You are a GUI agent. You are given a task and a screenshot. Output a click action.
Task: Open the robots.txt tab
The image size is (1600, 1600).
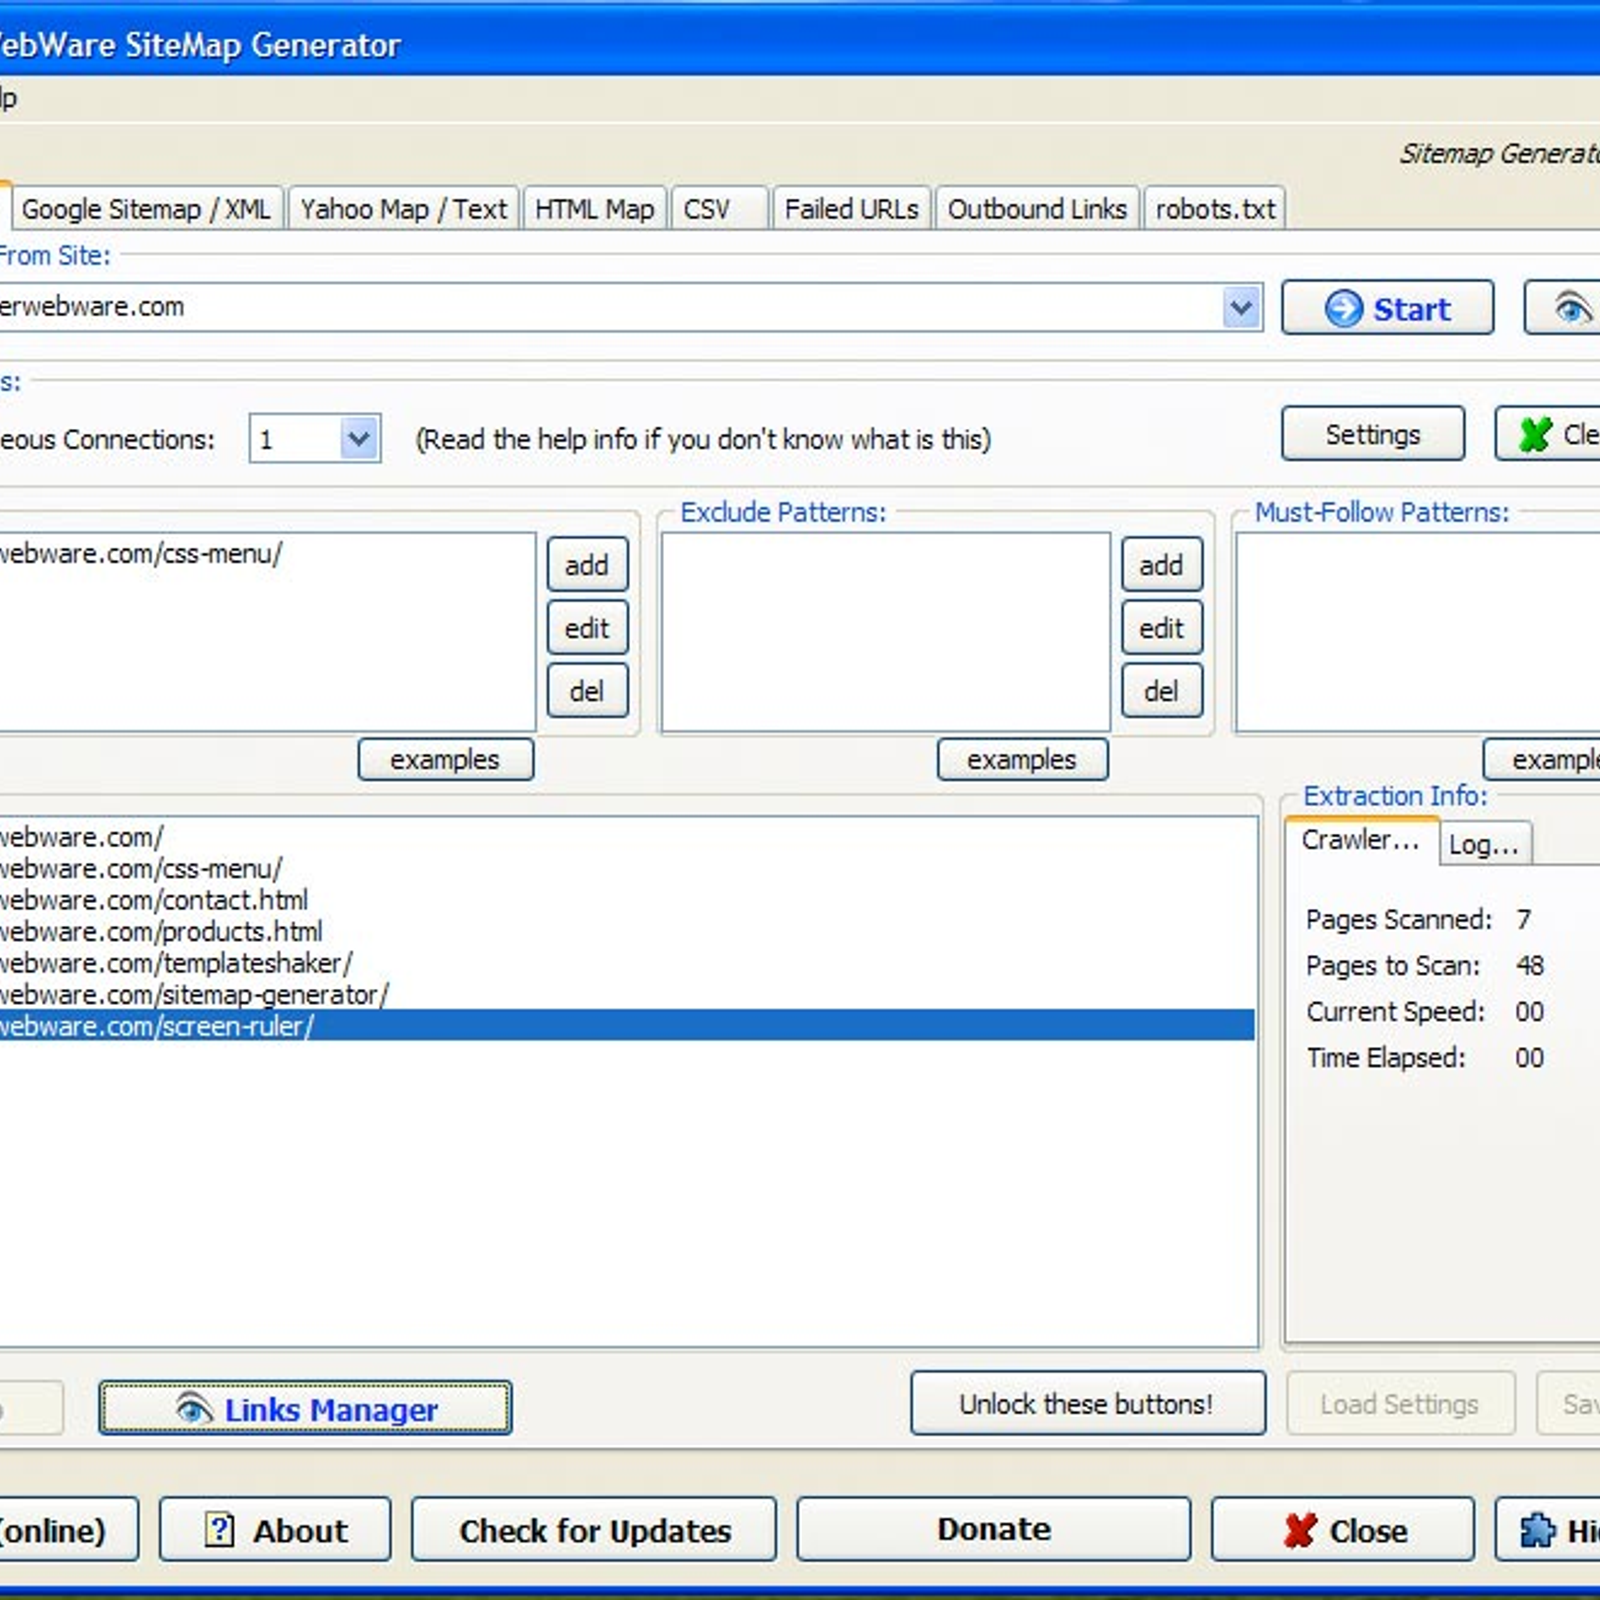(x=1215, y=209)
